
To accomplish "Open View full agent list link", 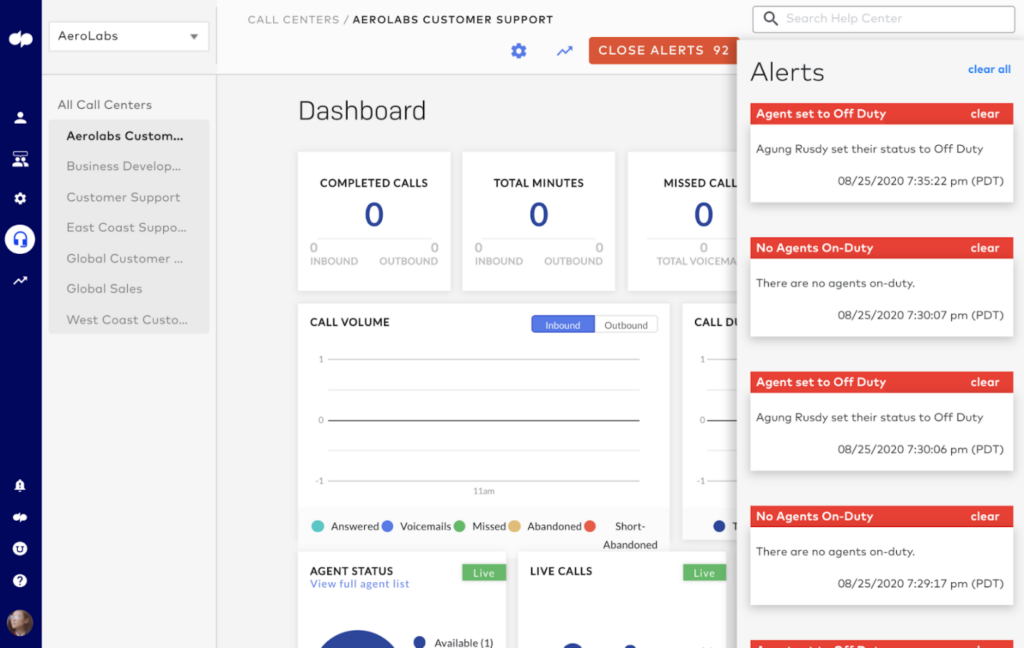I will pyautogui.click(x=359, y=584).
